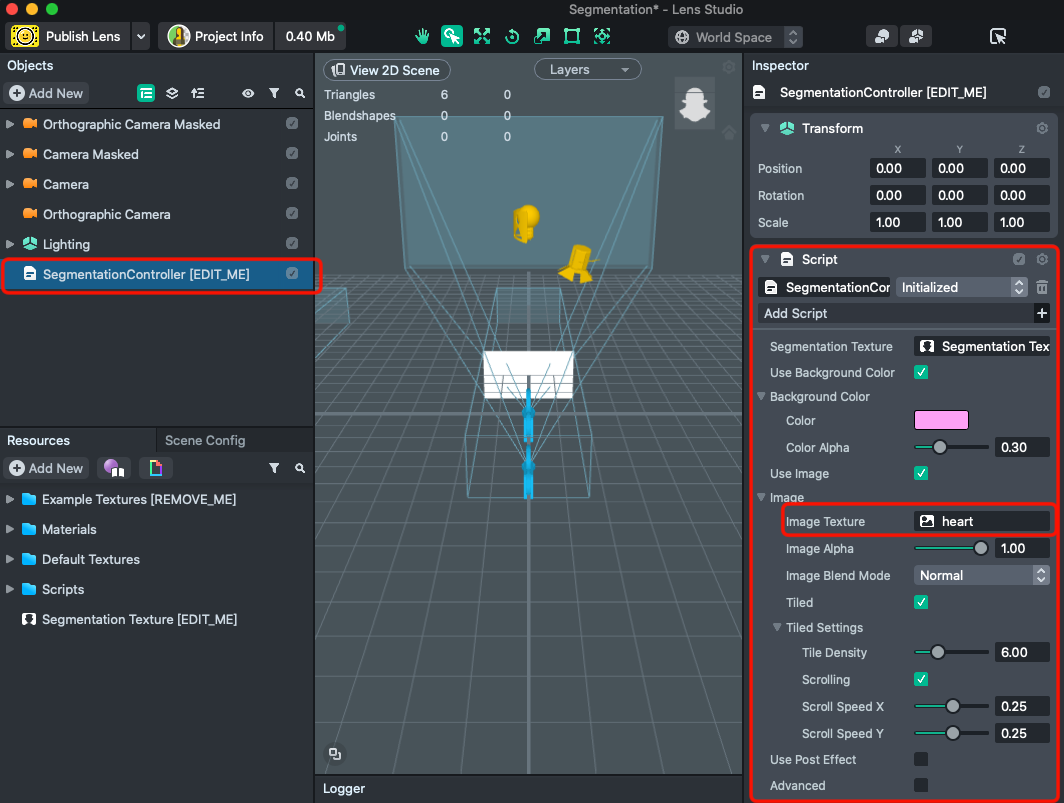Click Add New in Objects panel

[x=46, y=93]
